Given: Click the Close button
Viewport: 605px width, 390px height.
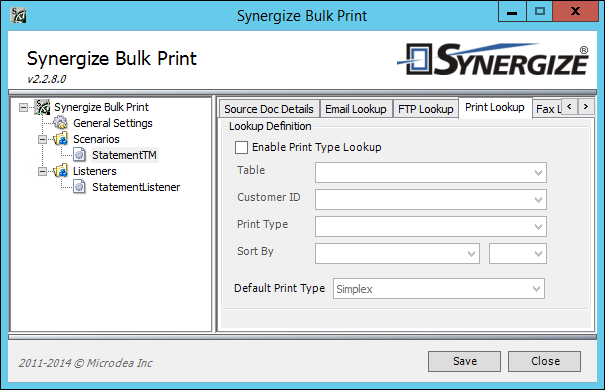Looking at the screenshot, I should tap(544, 361).
